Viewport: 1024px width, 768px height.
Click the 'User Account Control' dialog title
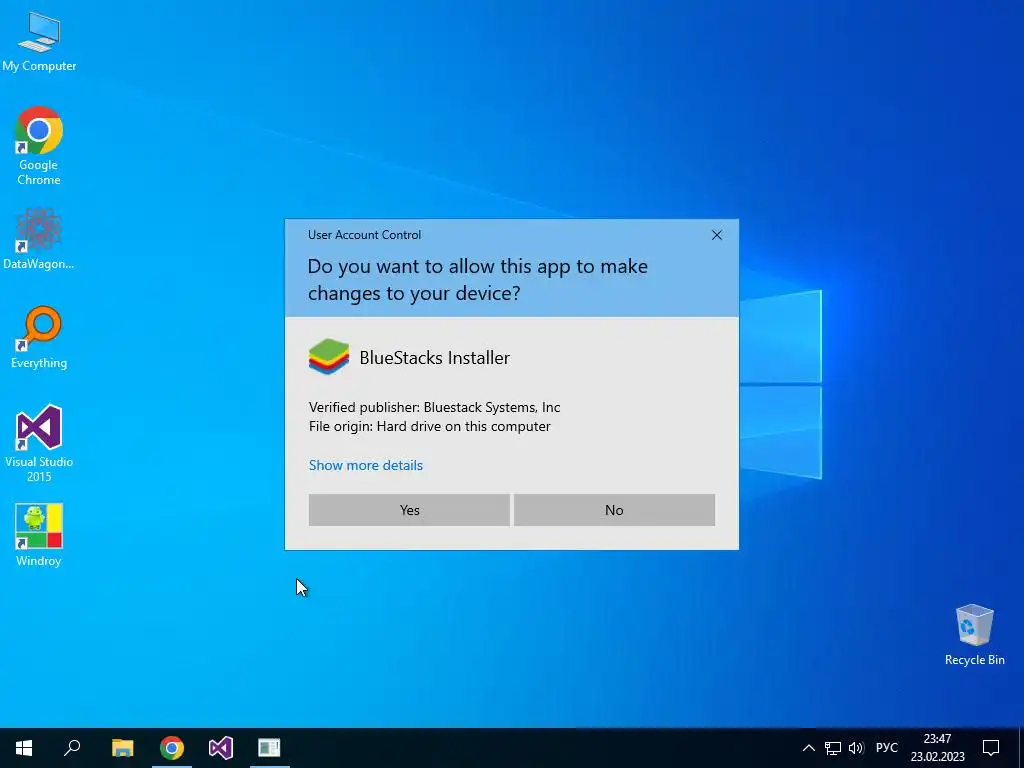tap(364, 235)
